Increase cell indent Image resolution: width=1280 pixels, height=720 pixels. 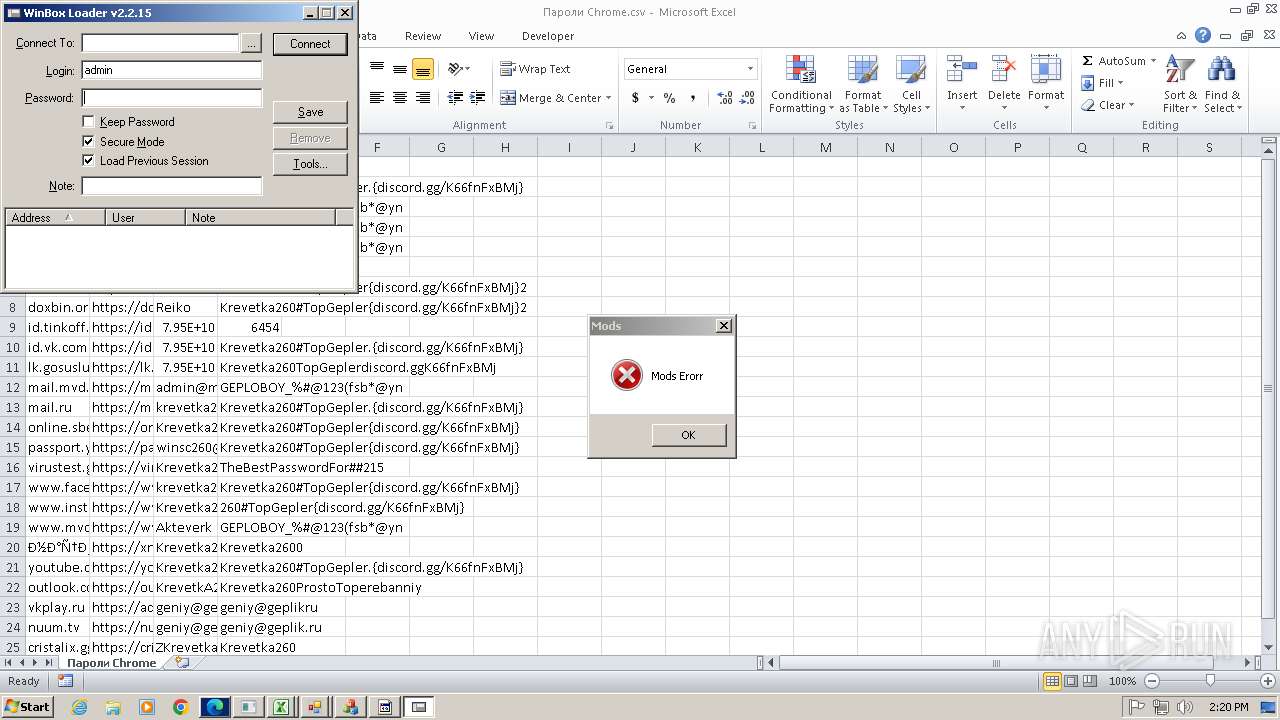click(478, 98)
